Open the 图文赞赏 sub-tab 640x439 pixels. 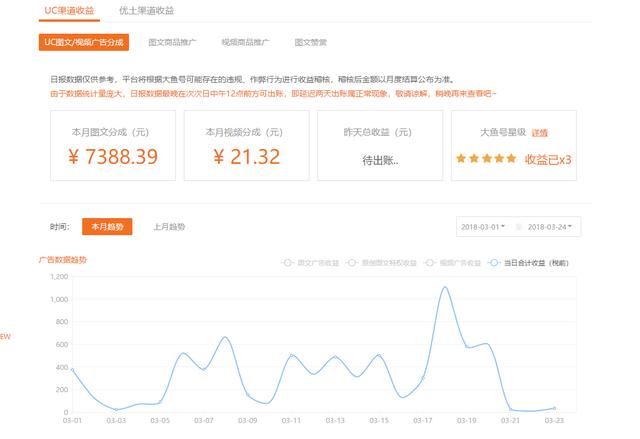pos(311,42)
